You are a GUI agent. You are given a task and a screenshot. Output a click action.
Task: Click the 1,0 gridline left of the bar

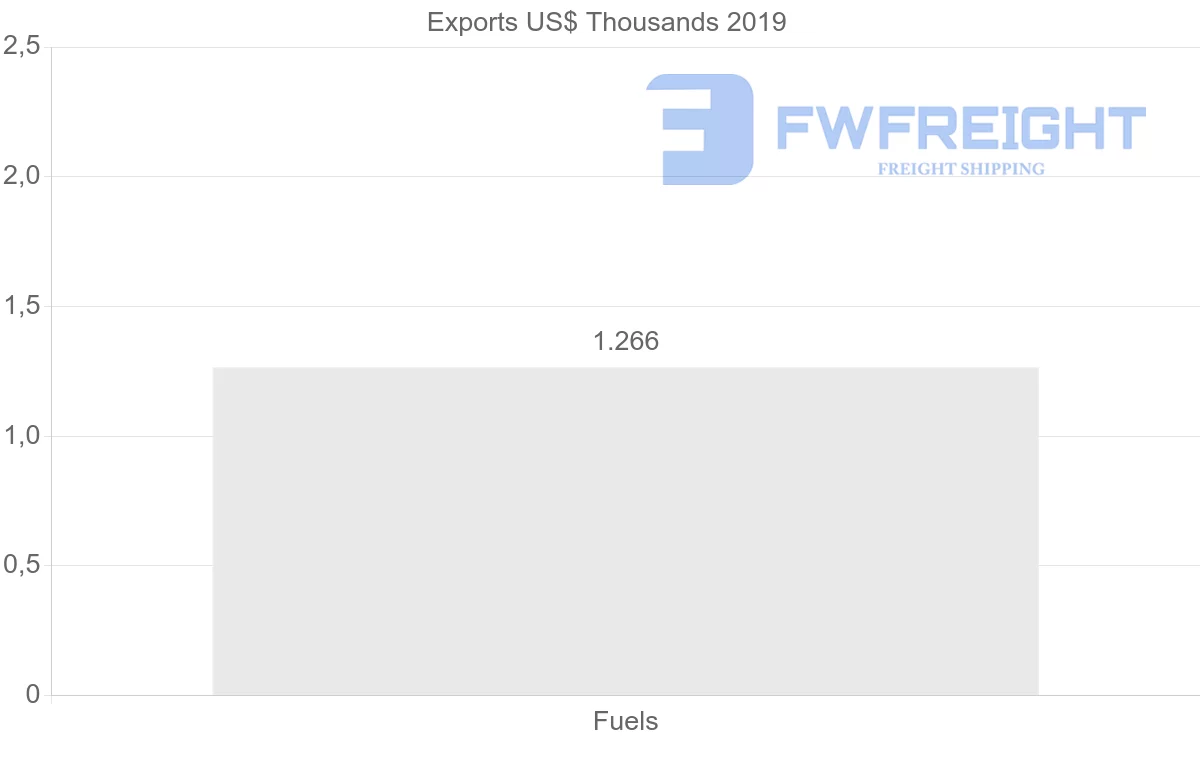click(x=130, y=436)
